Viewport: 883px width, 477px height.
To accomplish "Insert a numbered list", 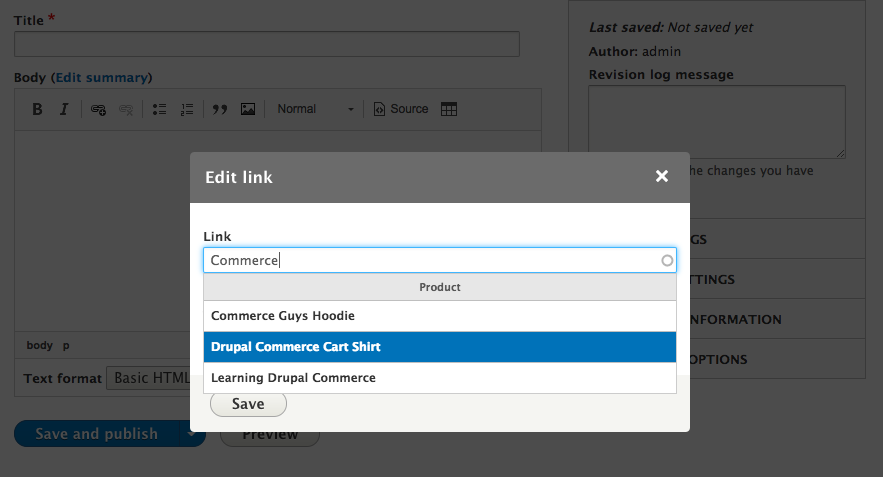I will pos(186,109).
